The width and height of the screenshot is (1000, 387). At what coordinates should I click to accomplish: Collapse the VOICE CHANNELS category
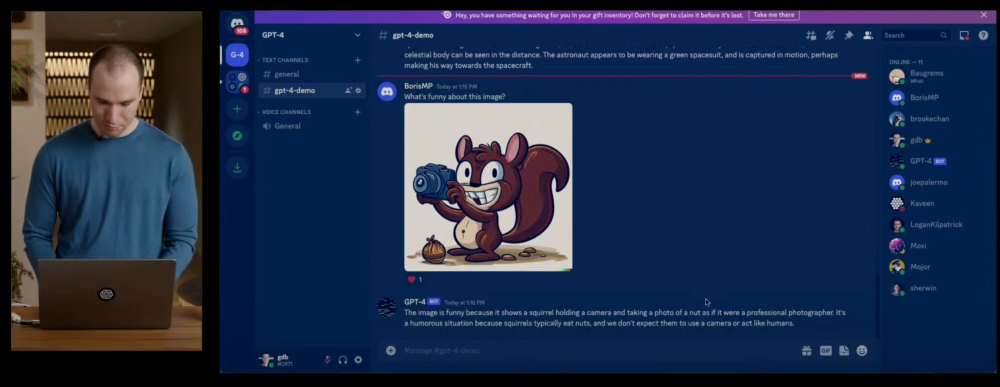(x=286, y=112)
